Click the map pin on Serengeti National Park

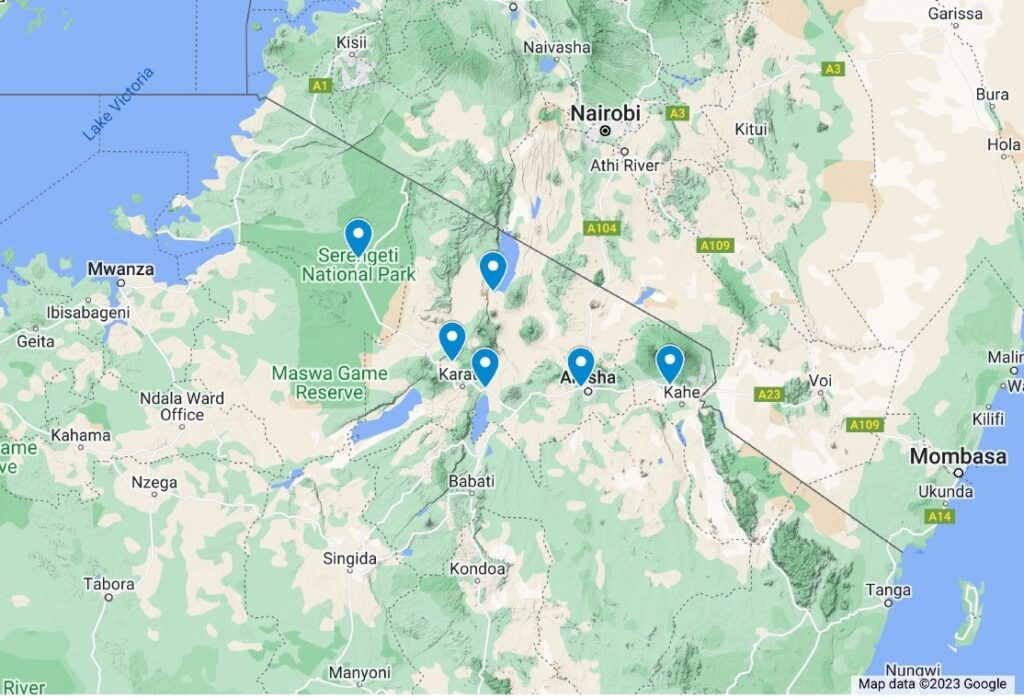(x=358, y=236)
